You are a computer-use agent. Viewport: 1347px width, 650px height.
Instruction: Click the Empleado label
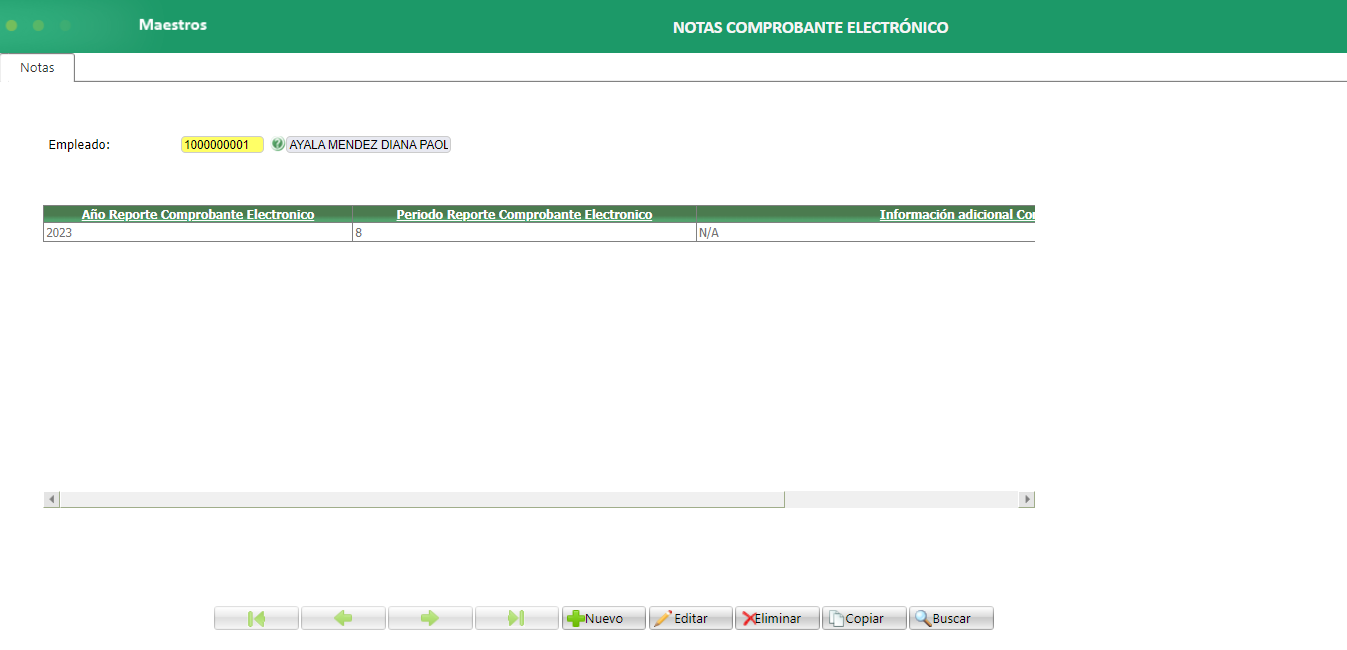(79, 145)
